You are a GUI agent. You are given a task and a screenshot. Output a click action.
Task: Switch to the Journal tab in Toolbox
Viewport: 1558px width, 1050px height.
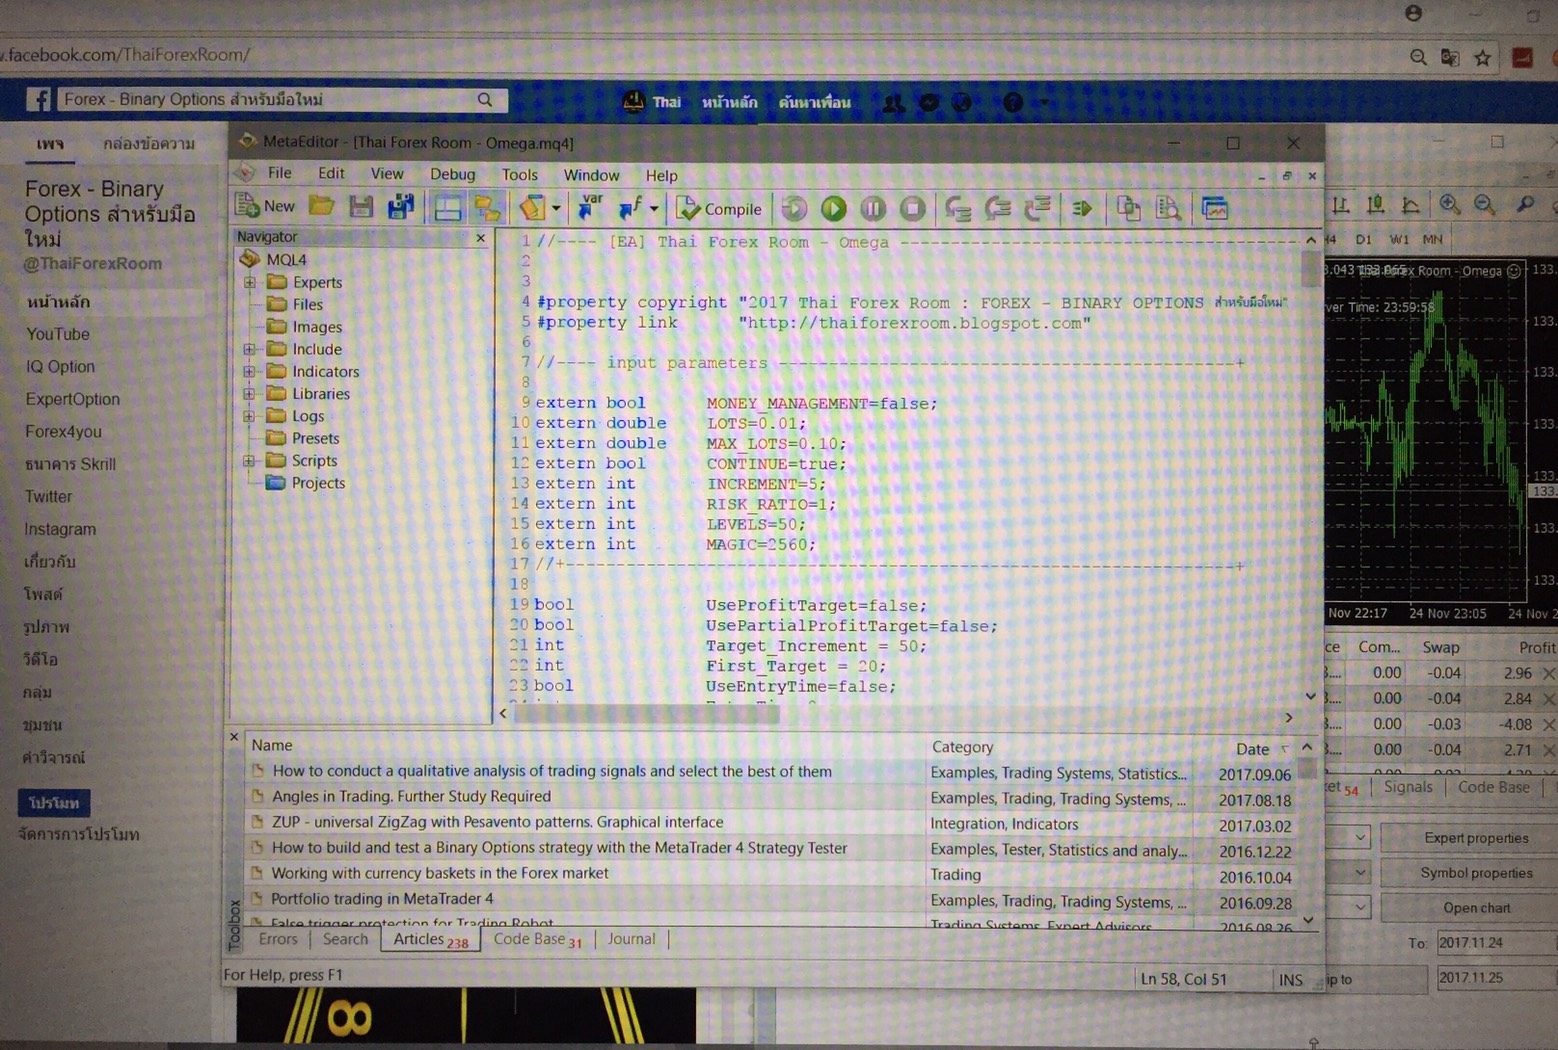tap(631, 939)
